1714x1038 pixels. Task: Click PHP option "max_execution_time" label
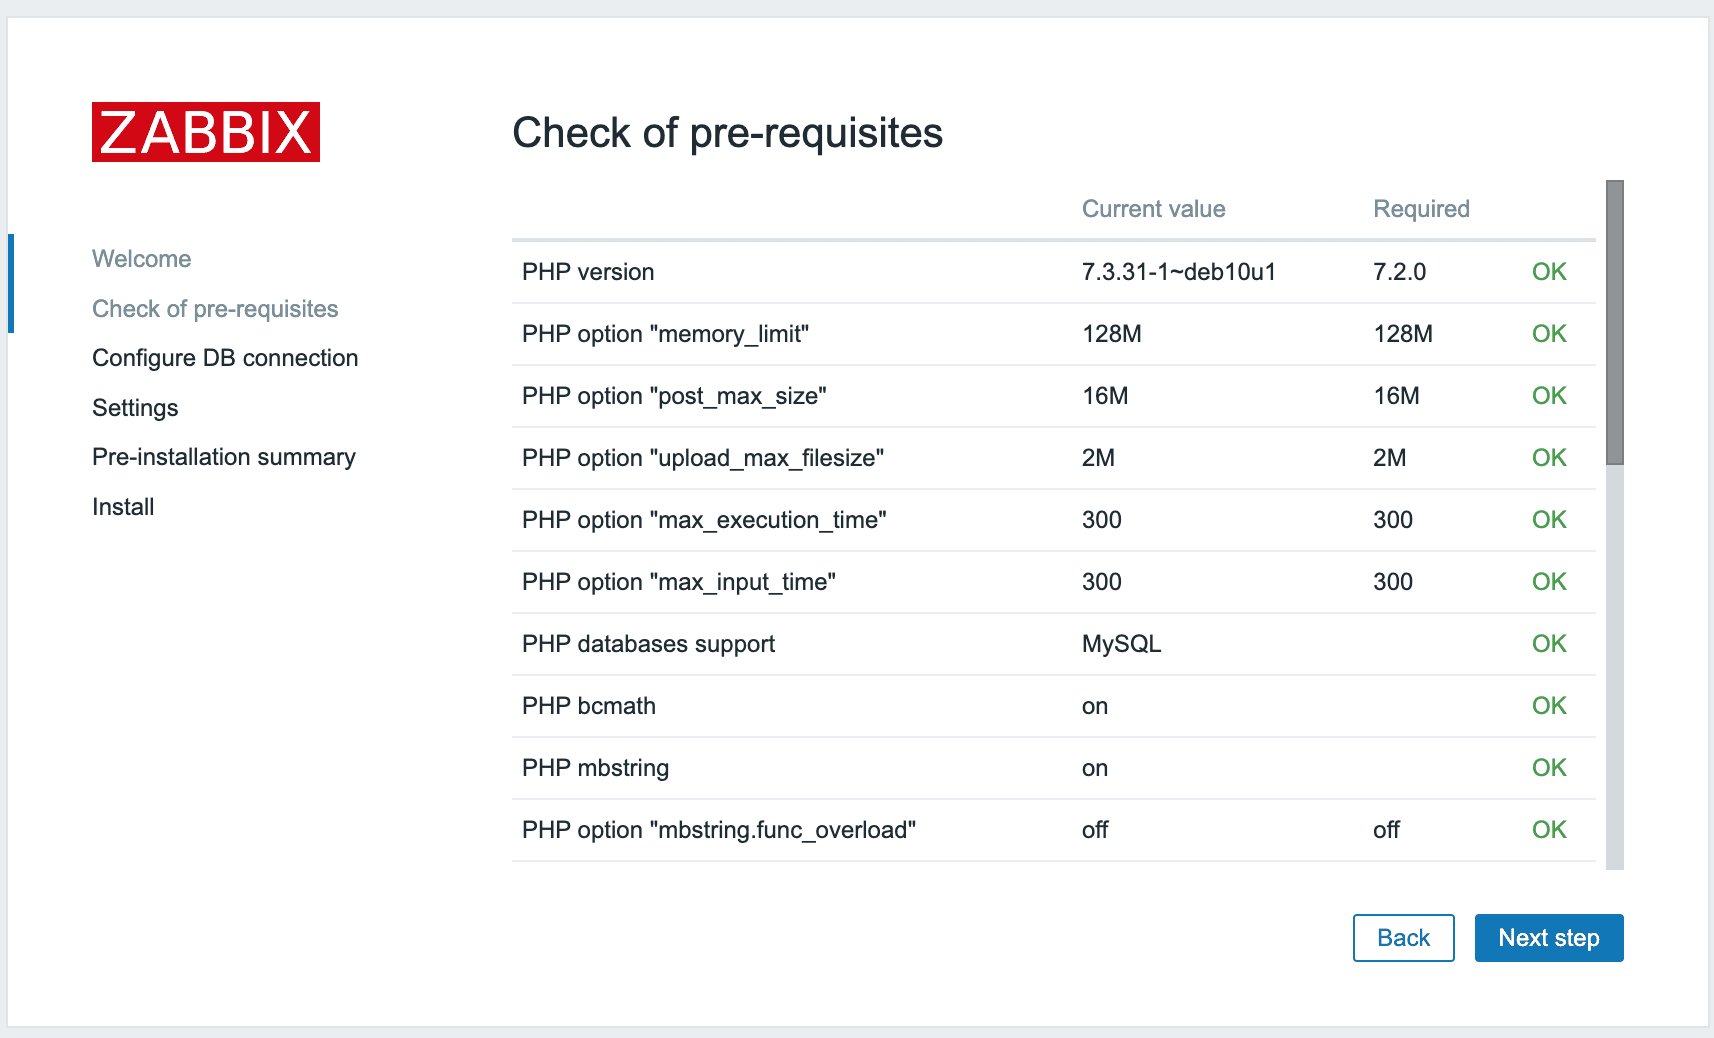point(704,520)
